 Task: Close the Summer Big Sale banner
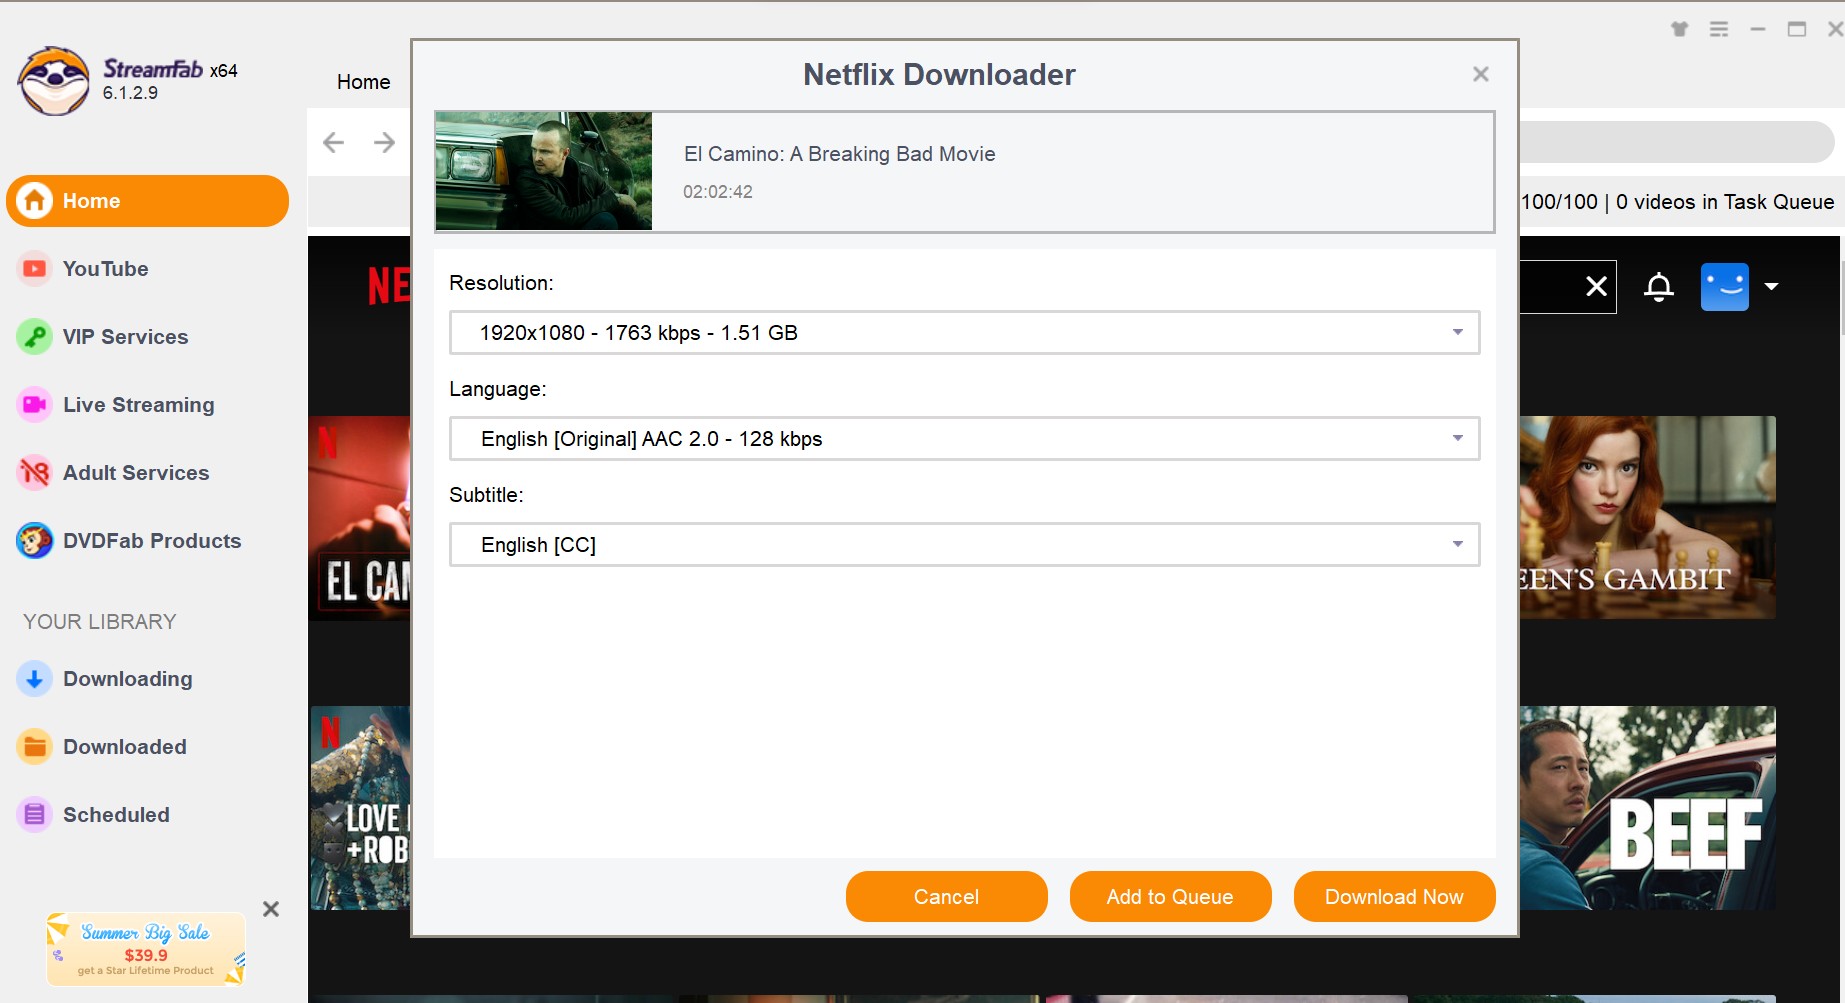(270, 909)
